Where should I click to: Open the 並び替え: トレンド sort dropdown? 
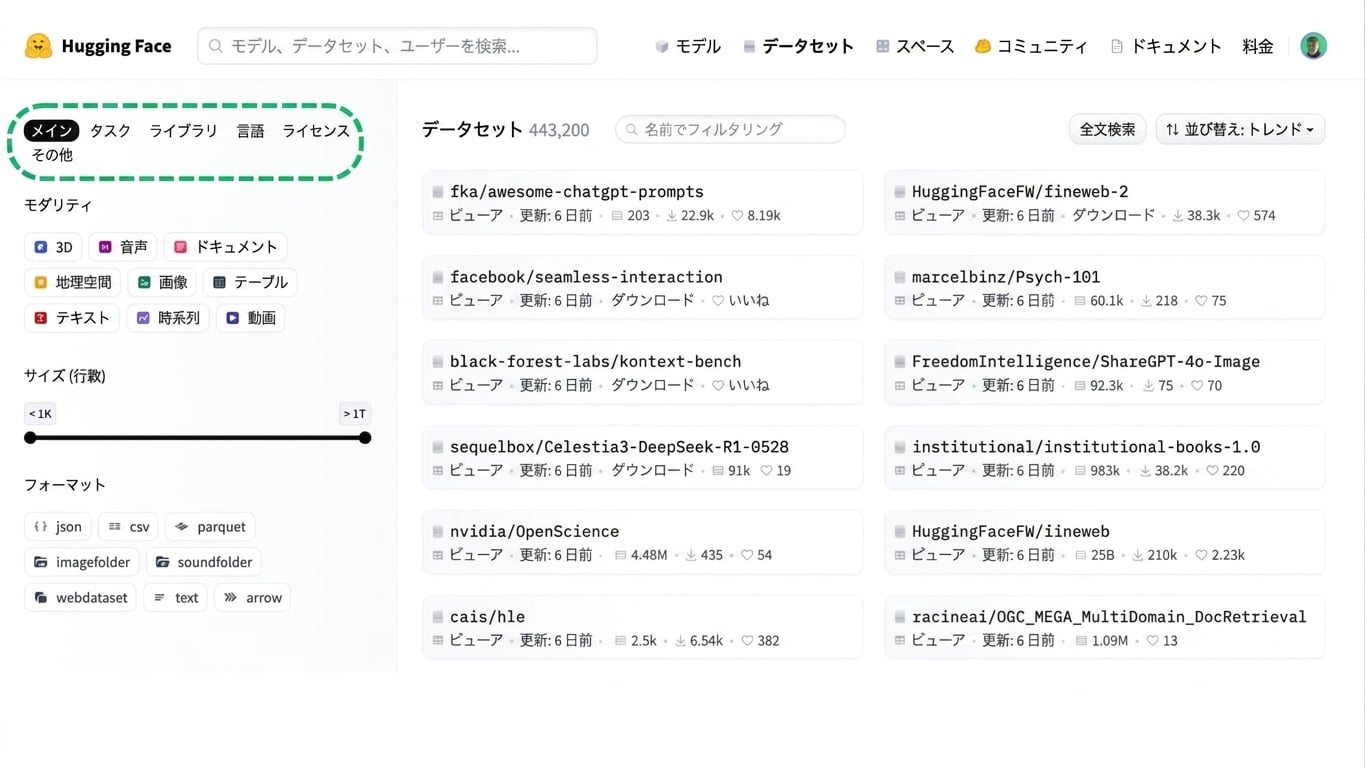pos(1240,129)
